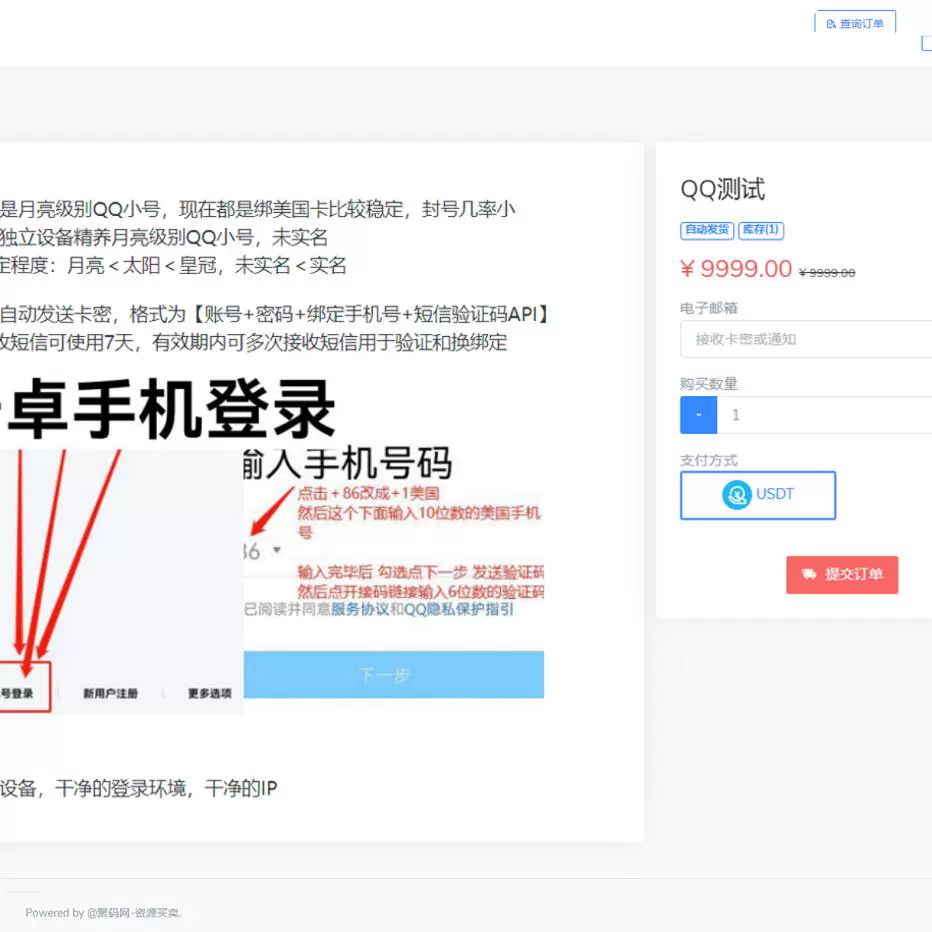The height and width of the screenshot is (932, 932).
Task: Select USDT as the payment method
Action: (757, 495)
